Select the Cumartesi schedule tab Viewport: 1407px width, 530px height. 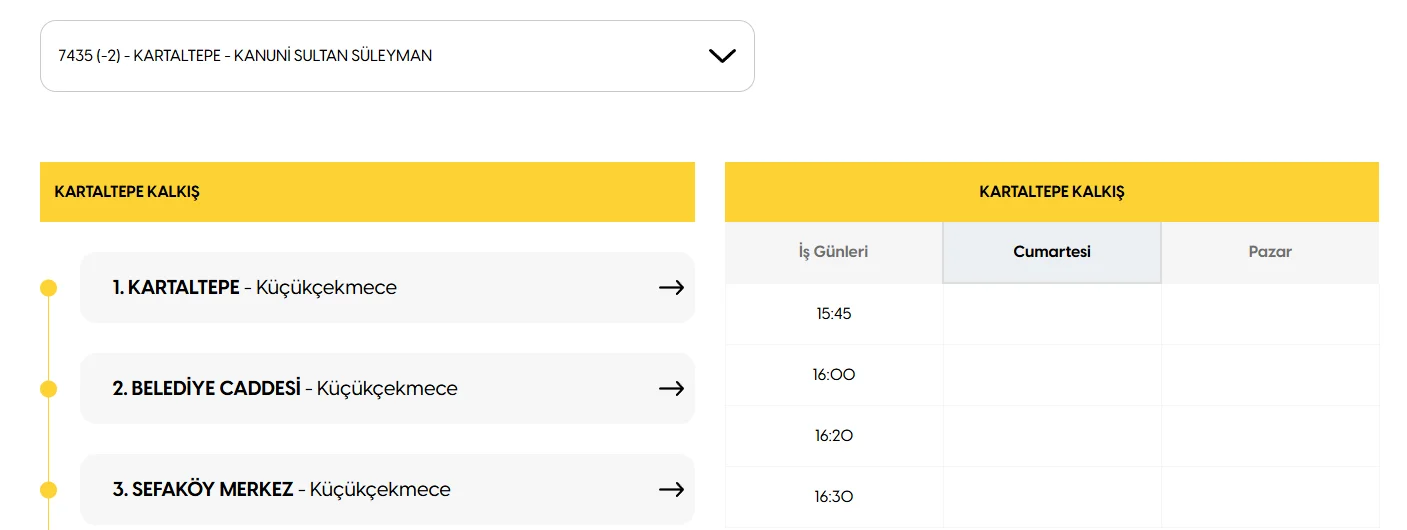tap(1051, 252)
